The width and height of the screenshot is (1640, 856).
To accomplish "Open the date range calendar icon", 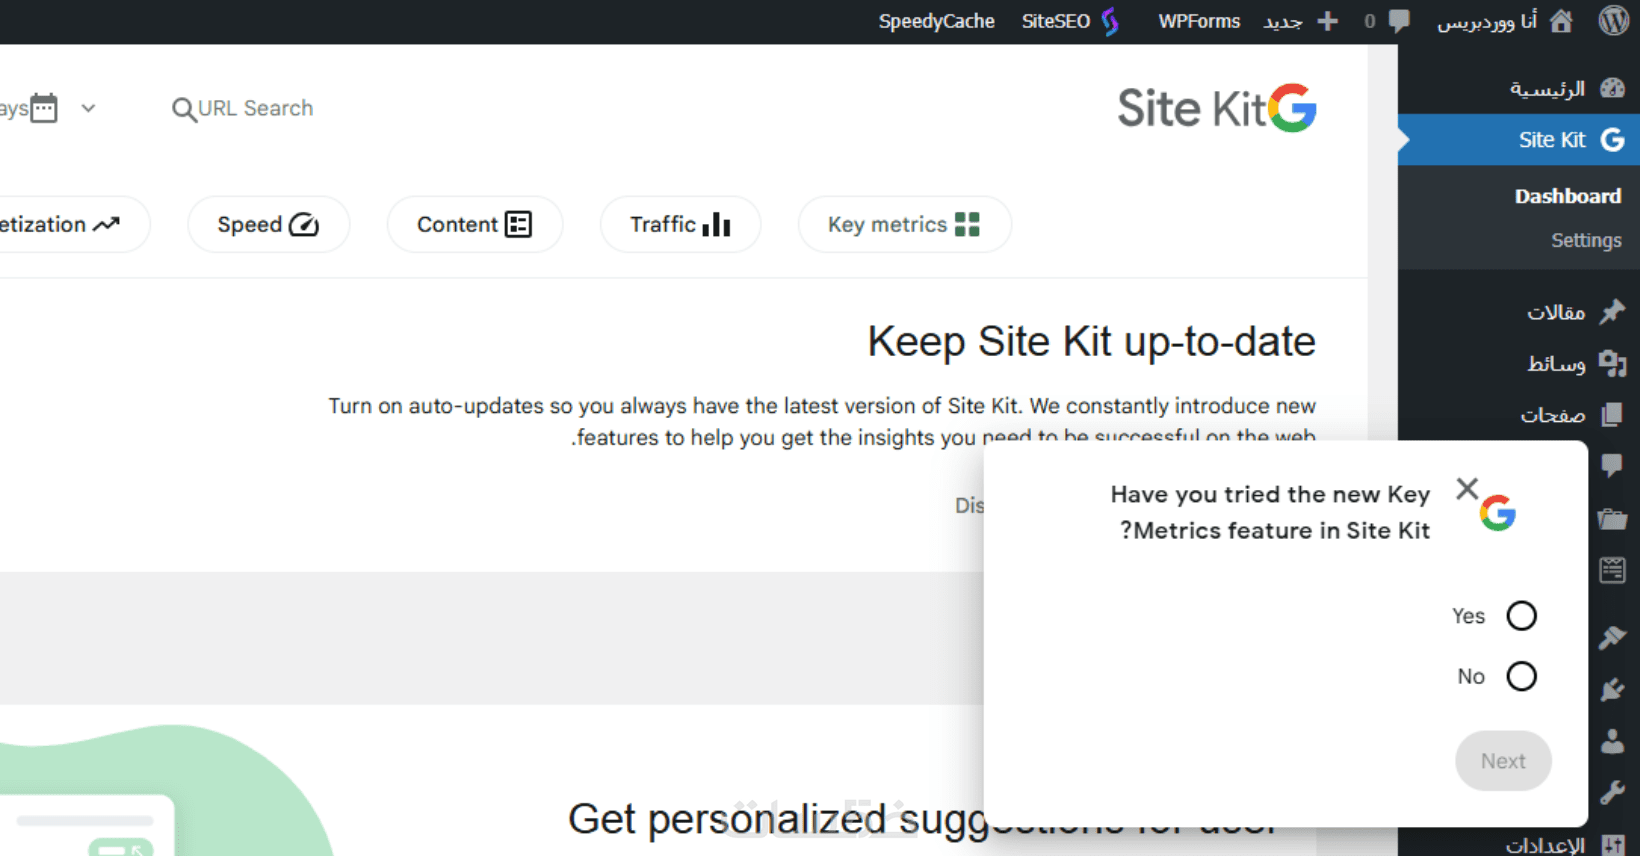I will click(44, 107).
